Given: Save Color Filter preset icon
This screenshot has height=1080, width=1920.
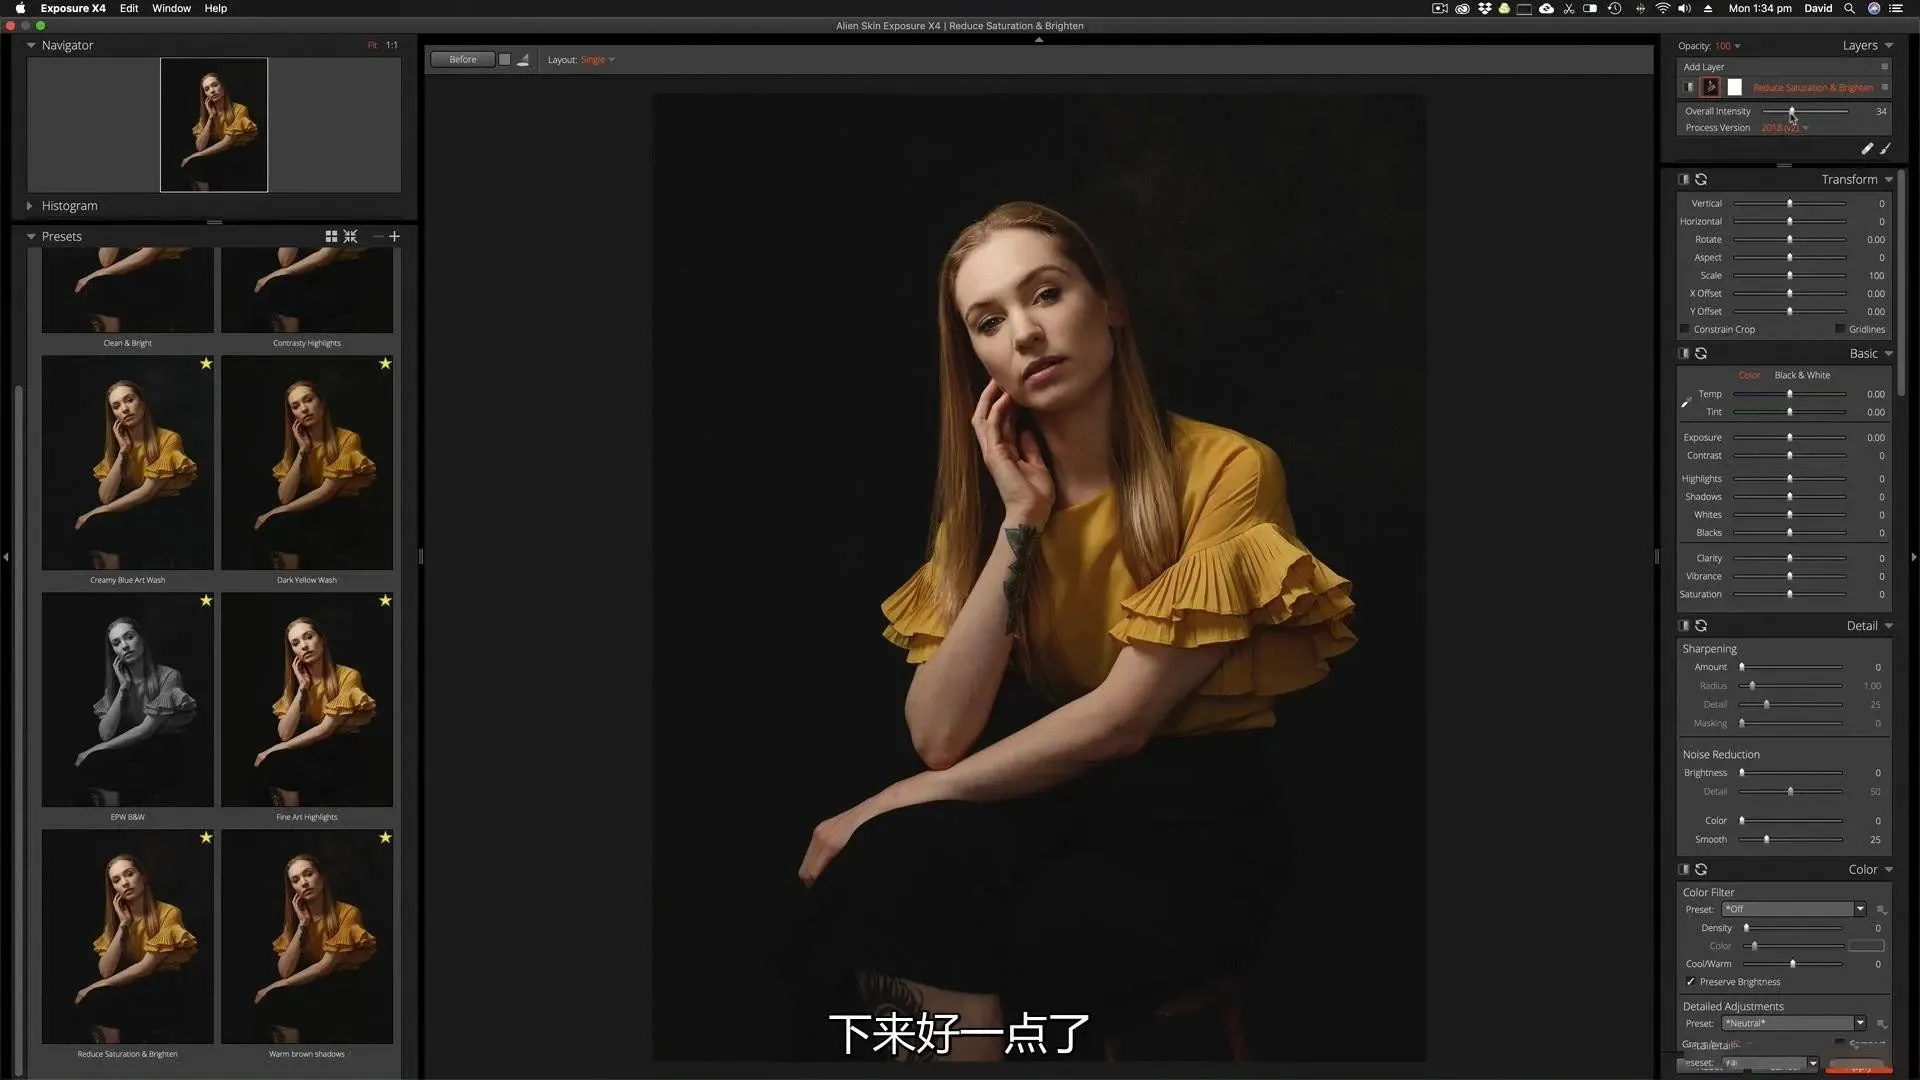Looking at the screenshot, I should [1881, 910].
